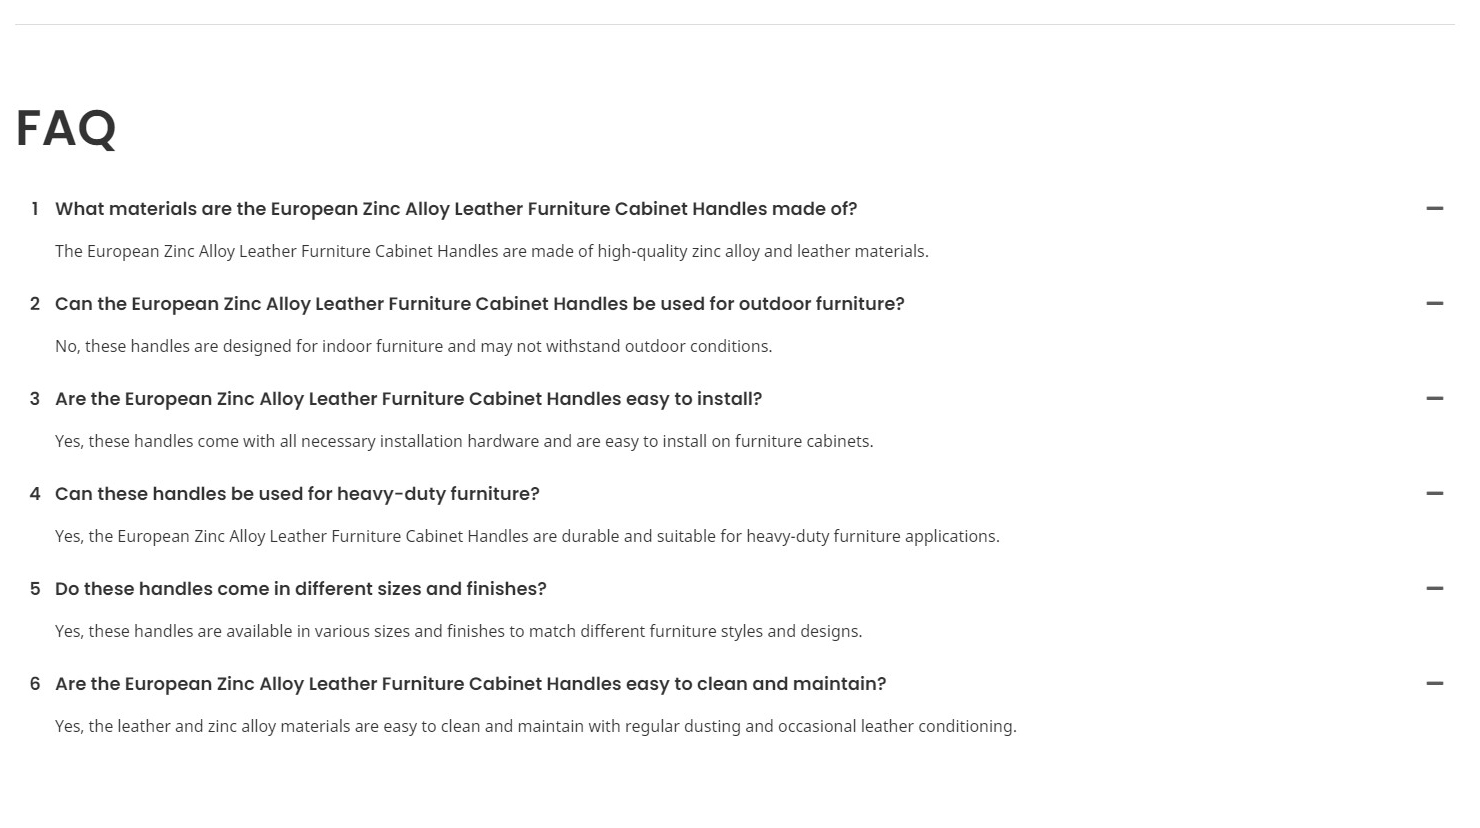Toggle question 5 about sizes and finishes
This screenshot has height=828, width=1480.
(301, 589)
